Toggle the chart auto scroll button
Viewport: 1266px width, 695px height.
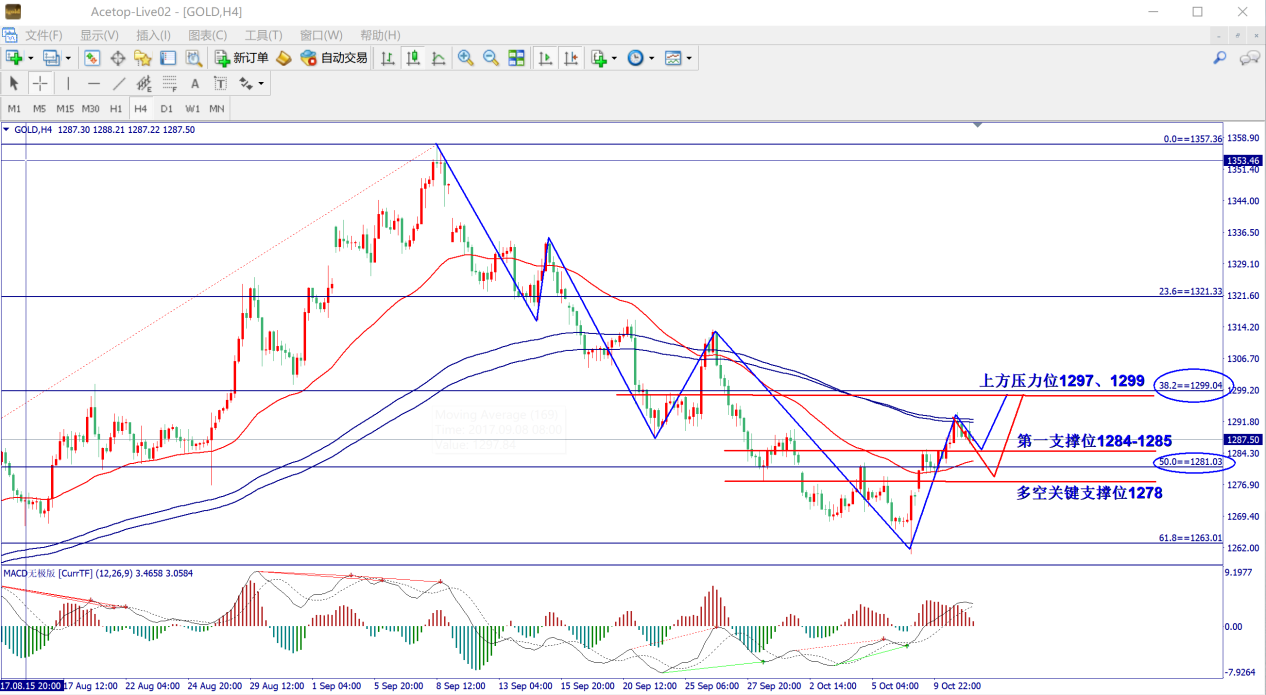(x=545, y=58)
